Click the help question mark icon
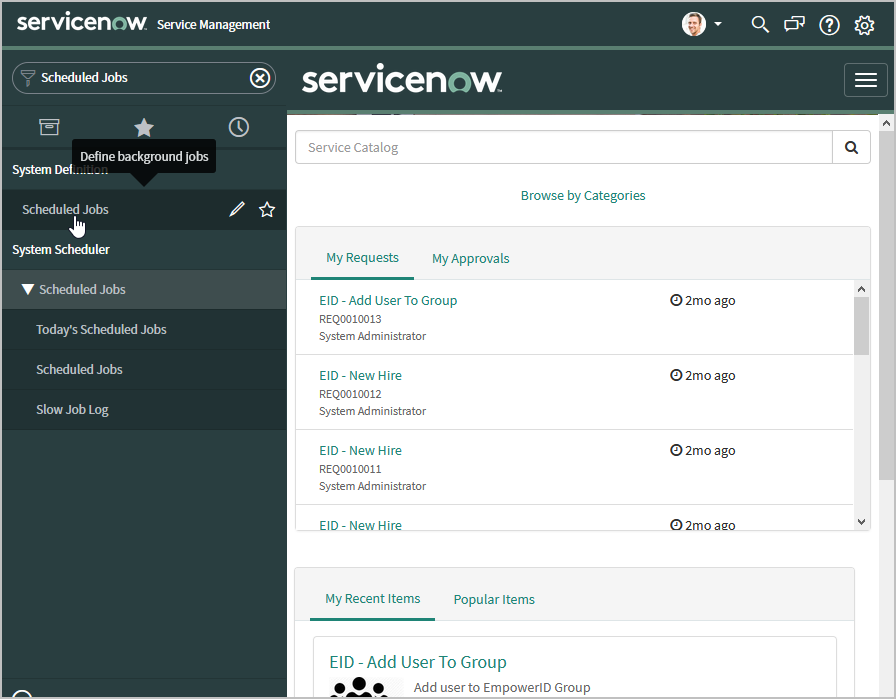 click(829, 25)
